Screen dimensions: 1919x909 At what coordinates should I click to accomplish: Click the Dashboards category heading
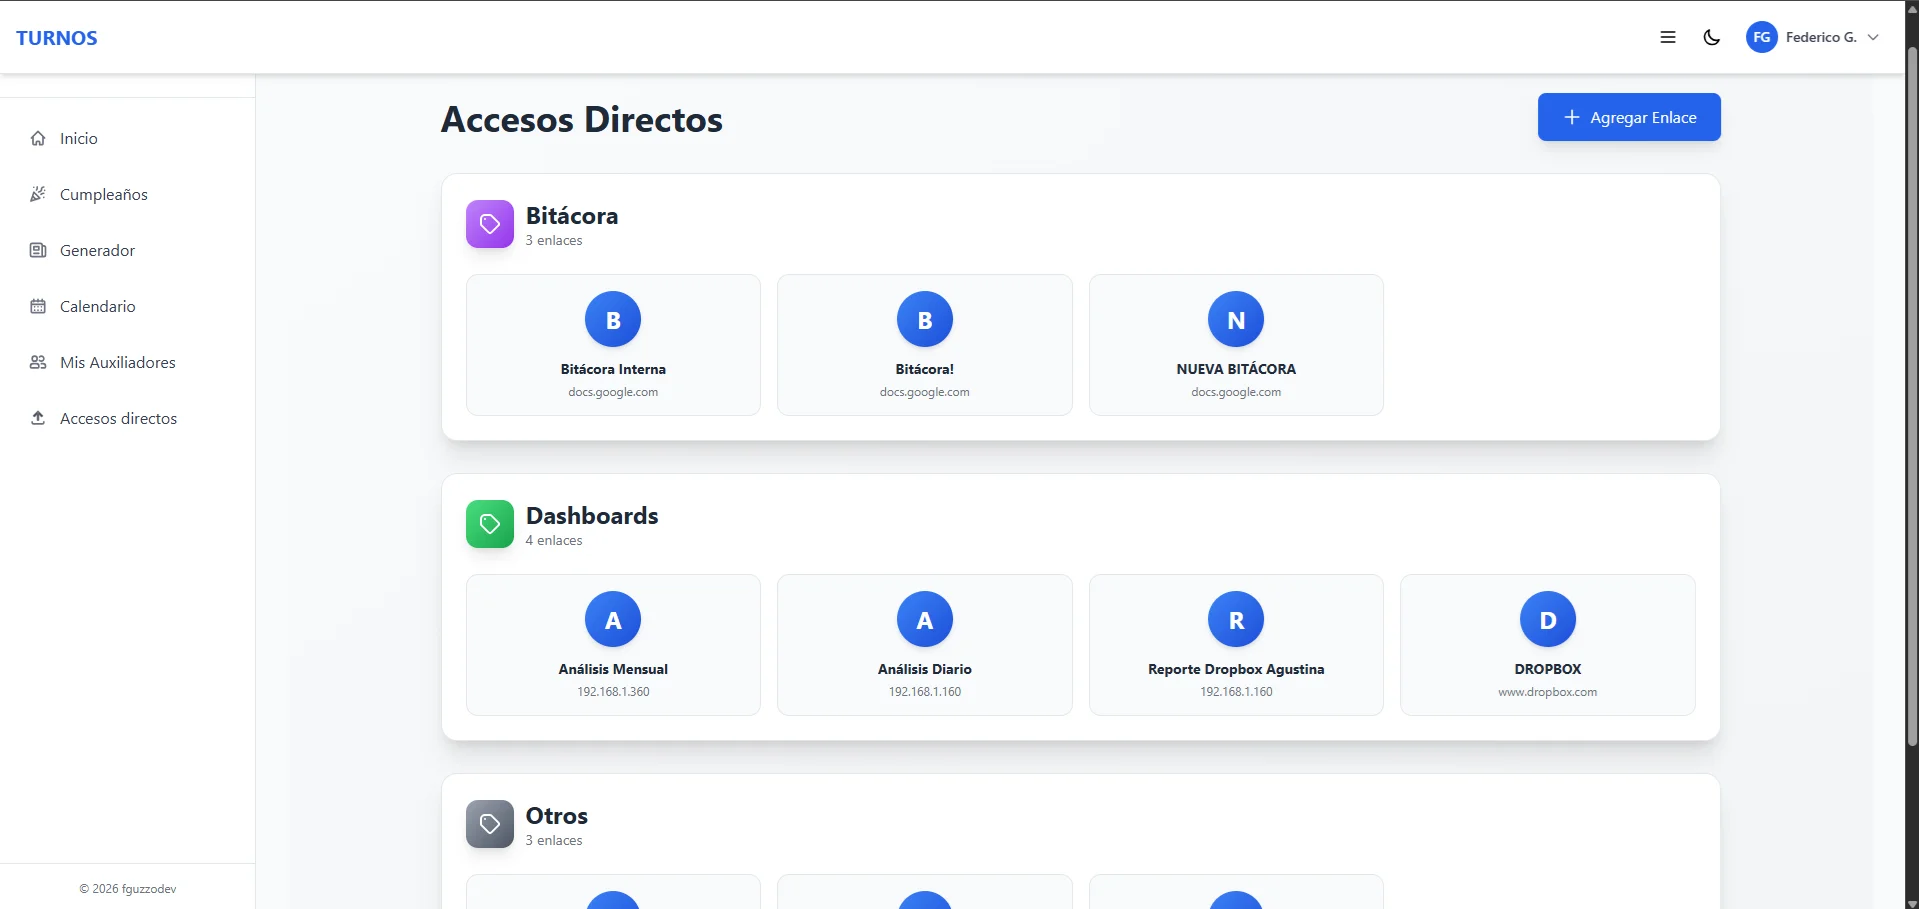pos(592,516)
